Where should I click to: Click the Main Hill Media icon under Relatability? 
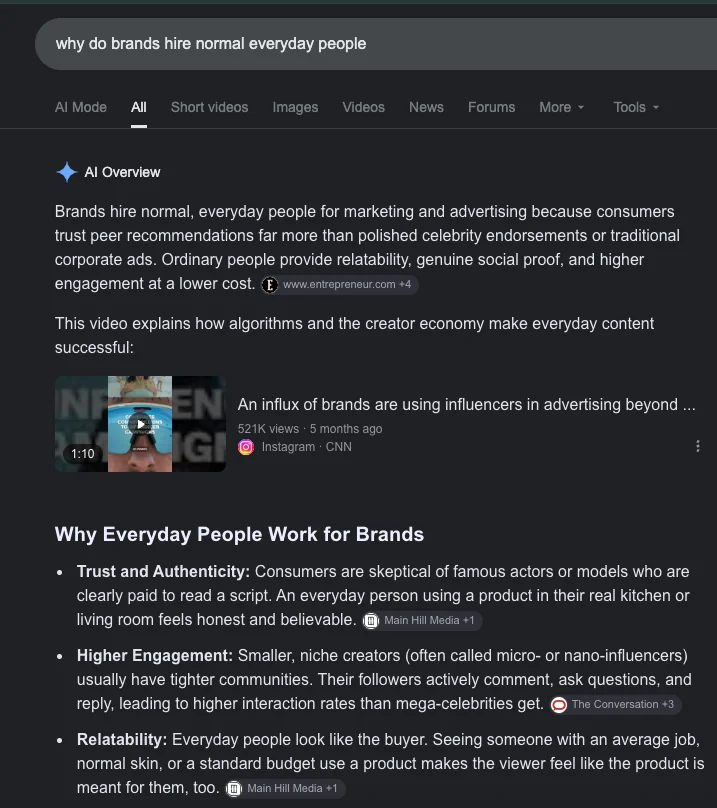click(x=234, y=788)
